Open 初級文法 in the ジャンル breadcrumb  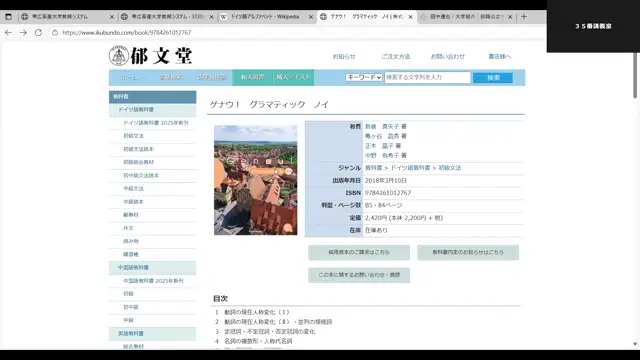pyautogui.click(x=450, y=168)
